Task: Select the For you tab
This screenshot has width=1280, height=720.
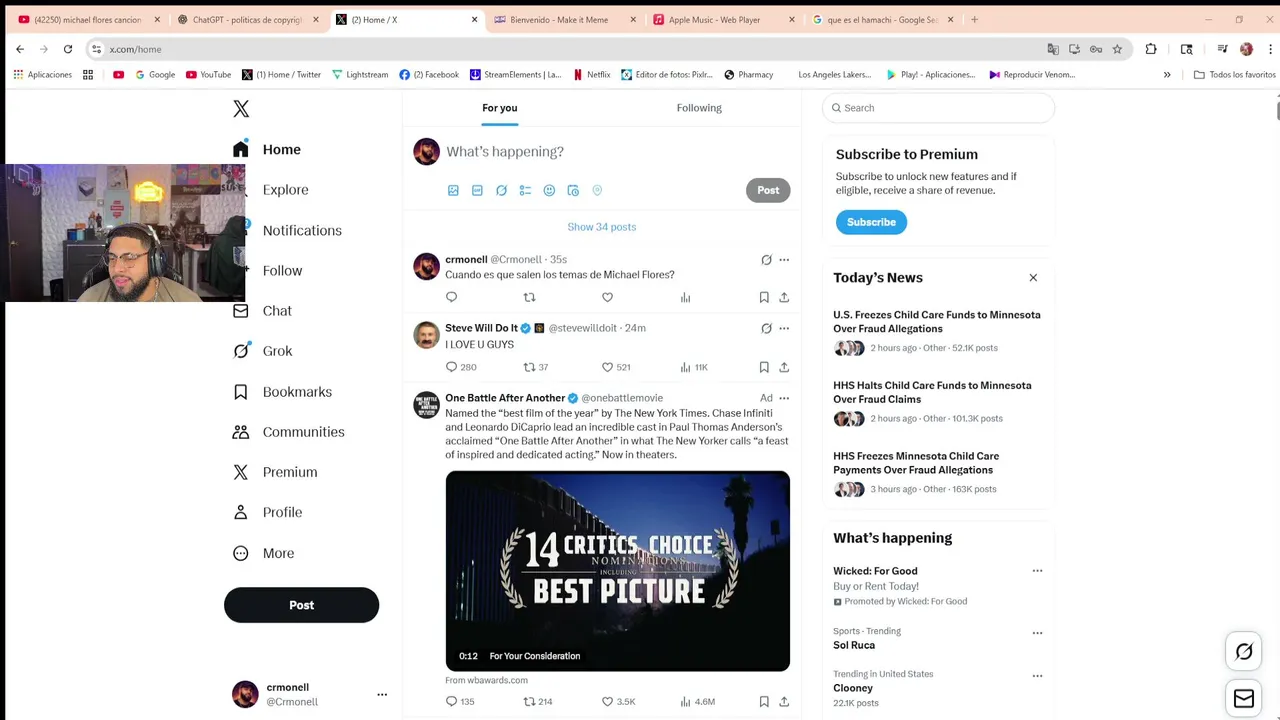Action: 500,108
